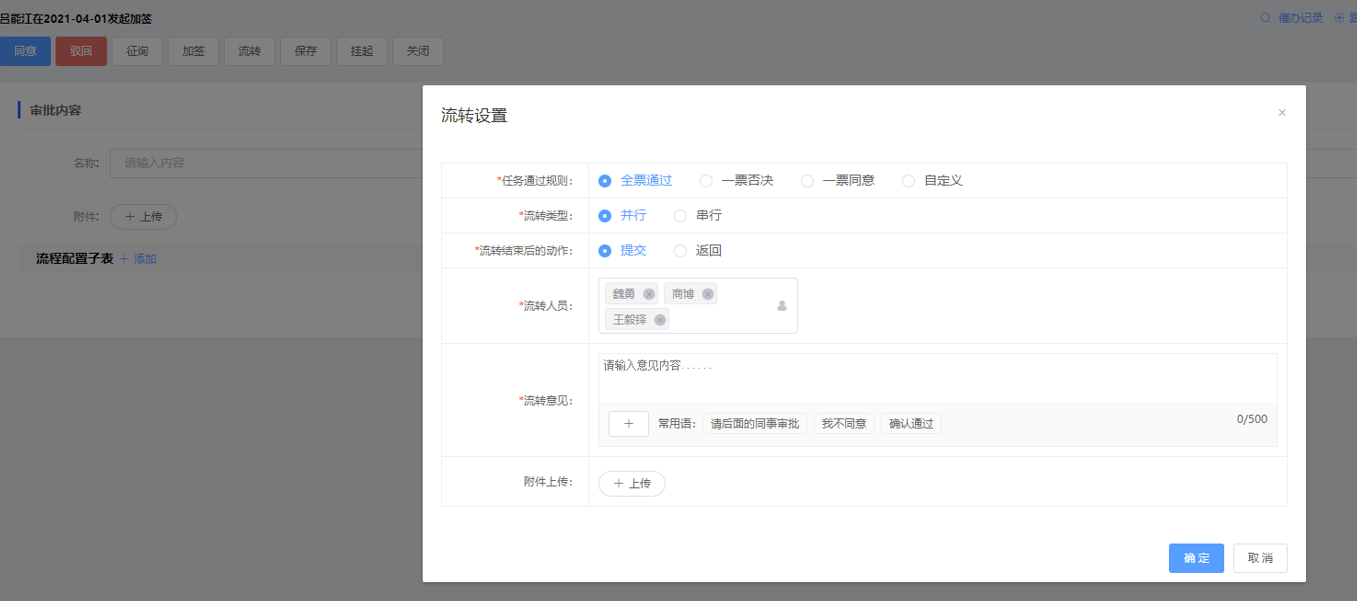Cancel the transfer settings dialog
The height and width of the screenshot is (601, 1357).
click(1260, 558)
